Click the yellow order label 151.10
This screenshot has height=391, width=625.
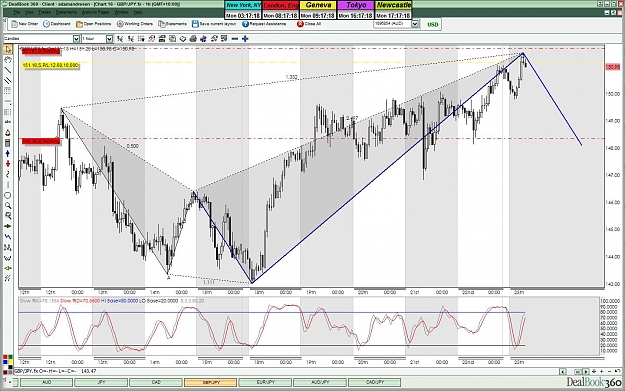[x=50, y=65]
